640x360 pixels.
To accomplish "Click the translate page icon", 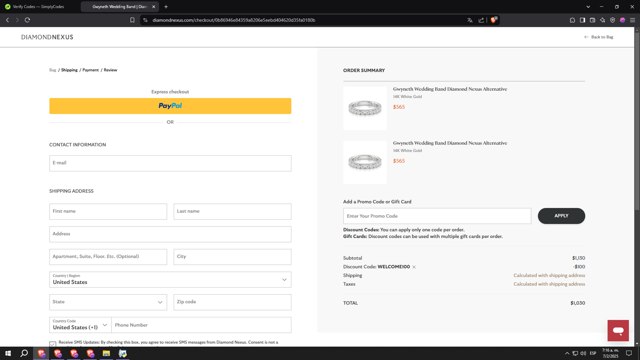I will point(470,20).
